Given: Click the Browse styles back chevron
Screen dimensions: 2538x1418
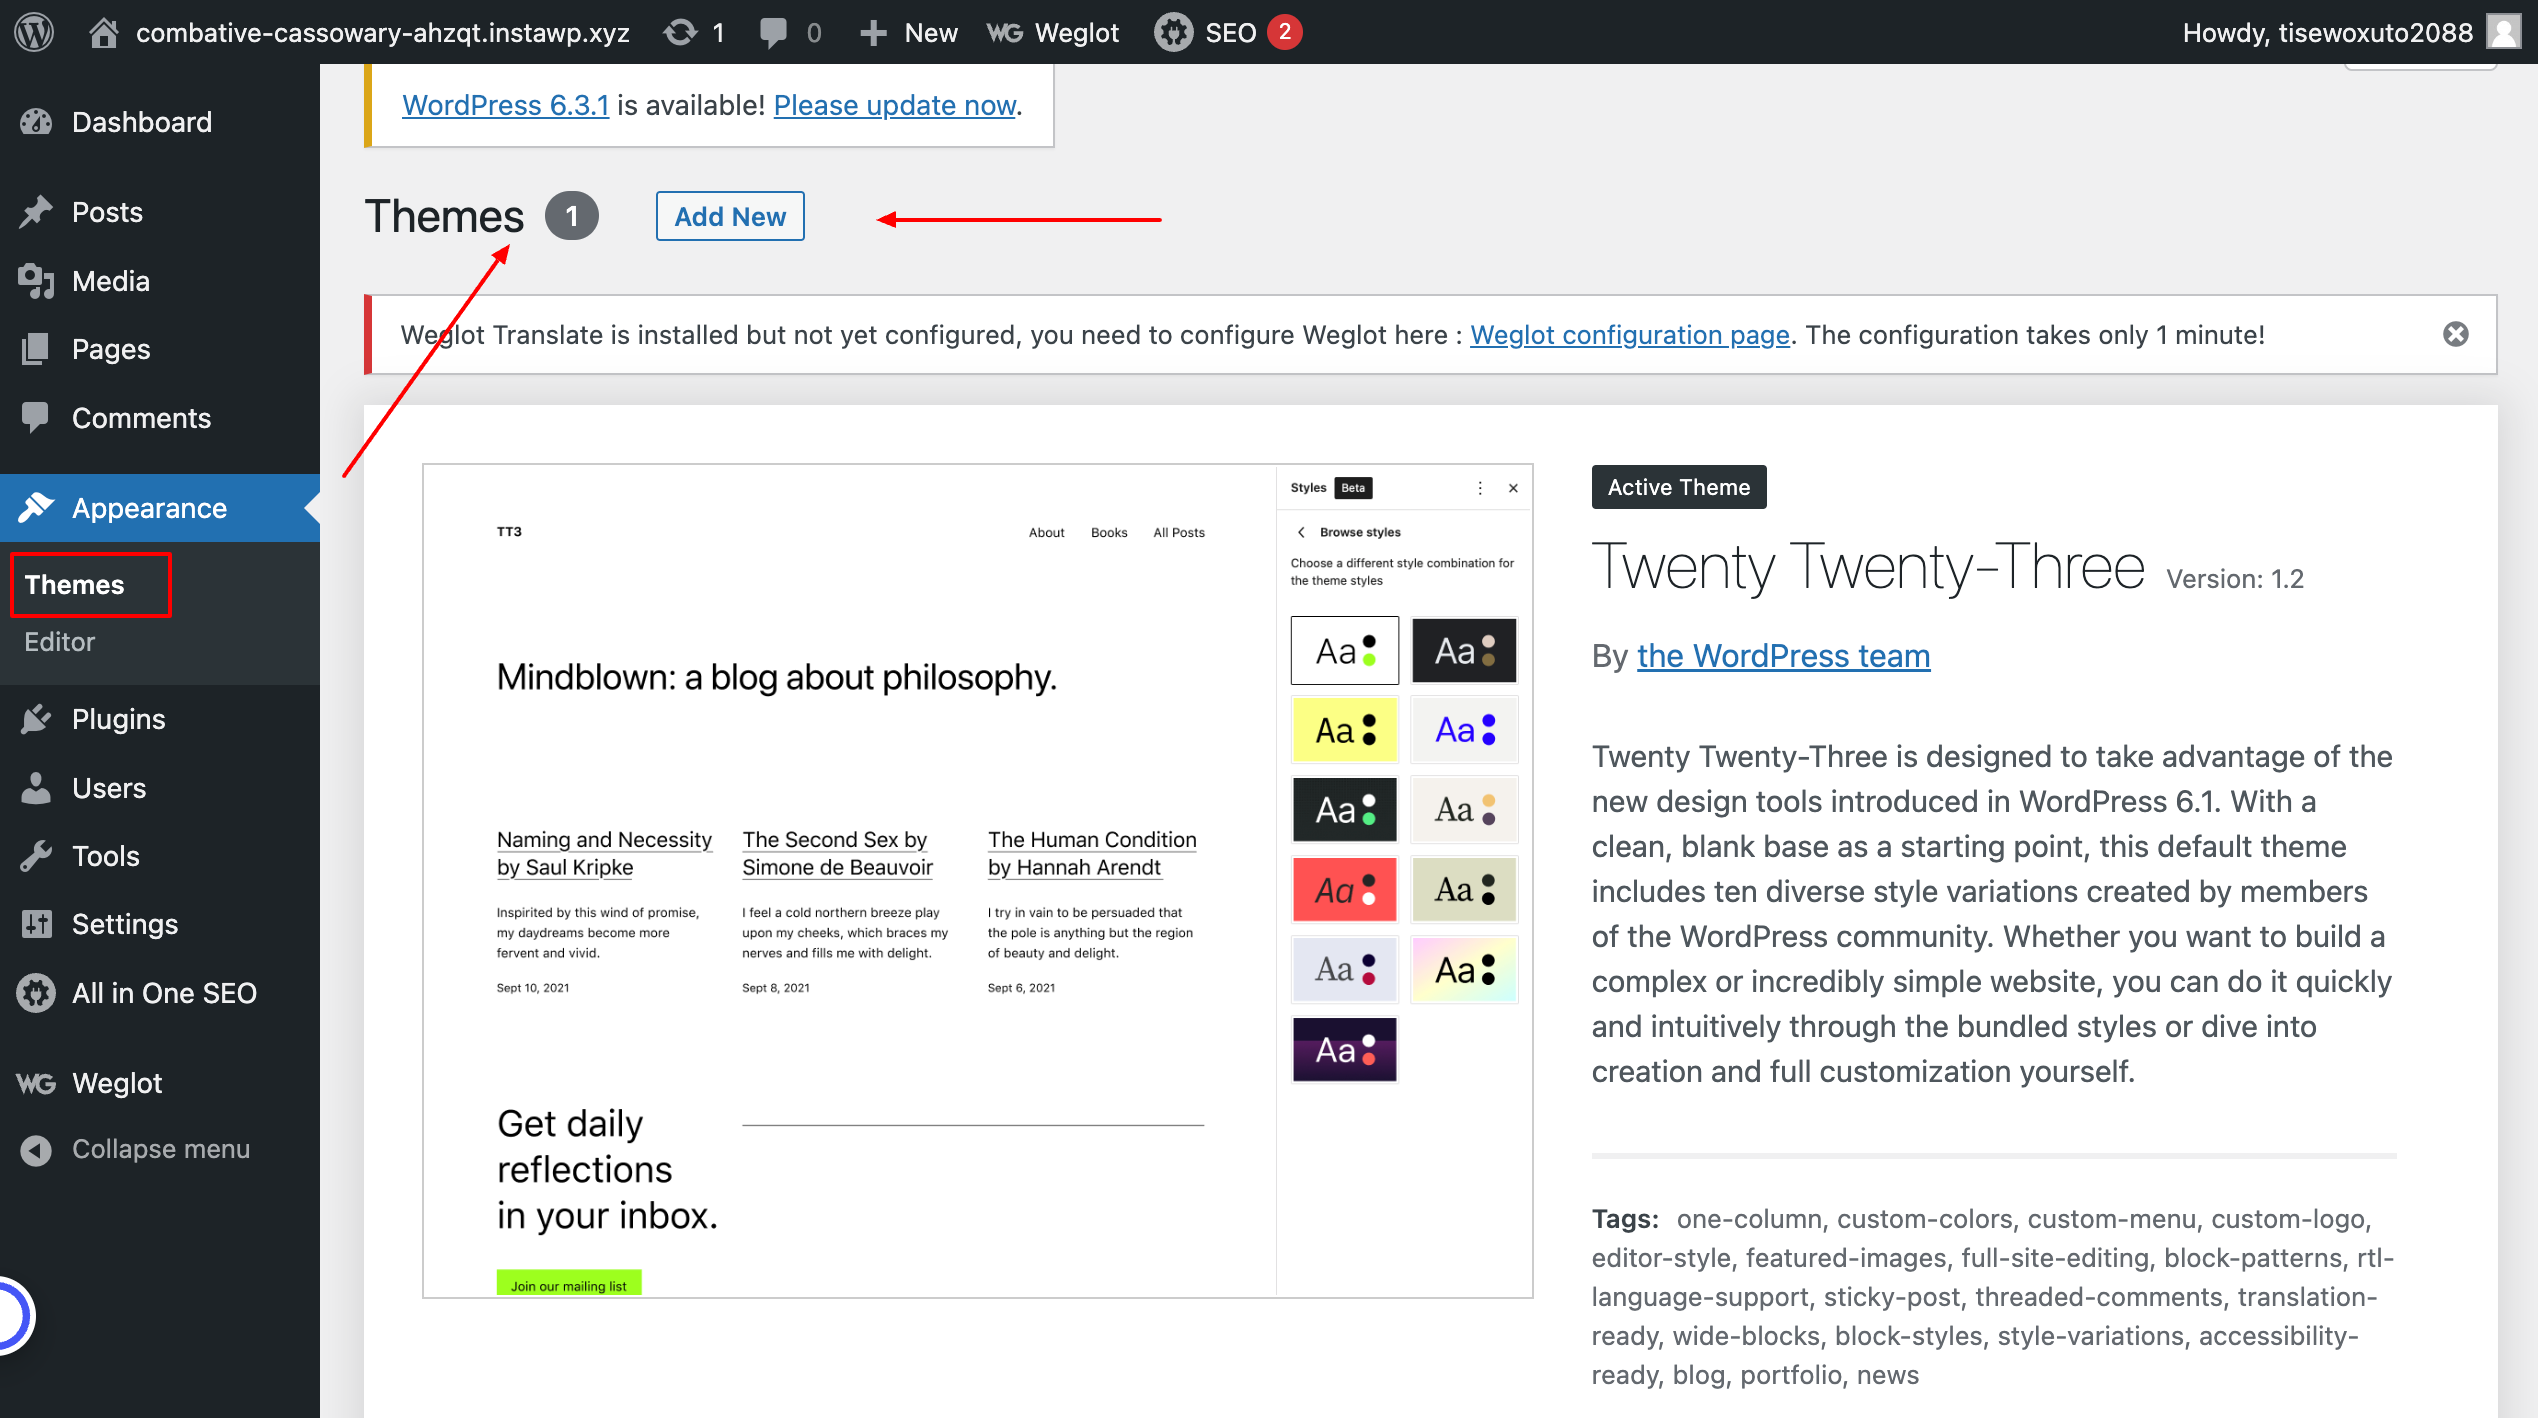Looking at the screenshot, I should (x=1301, y=532).
